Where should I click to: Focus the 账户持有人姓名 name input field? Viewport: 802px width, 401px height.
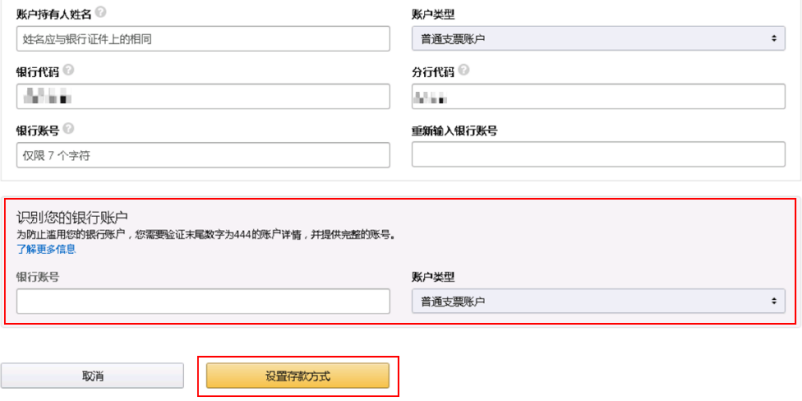[203, 38]
